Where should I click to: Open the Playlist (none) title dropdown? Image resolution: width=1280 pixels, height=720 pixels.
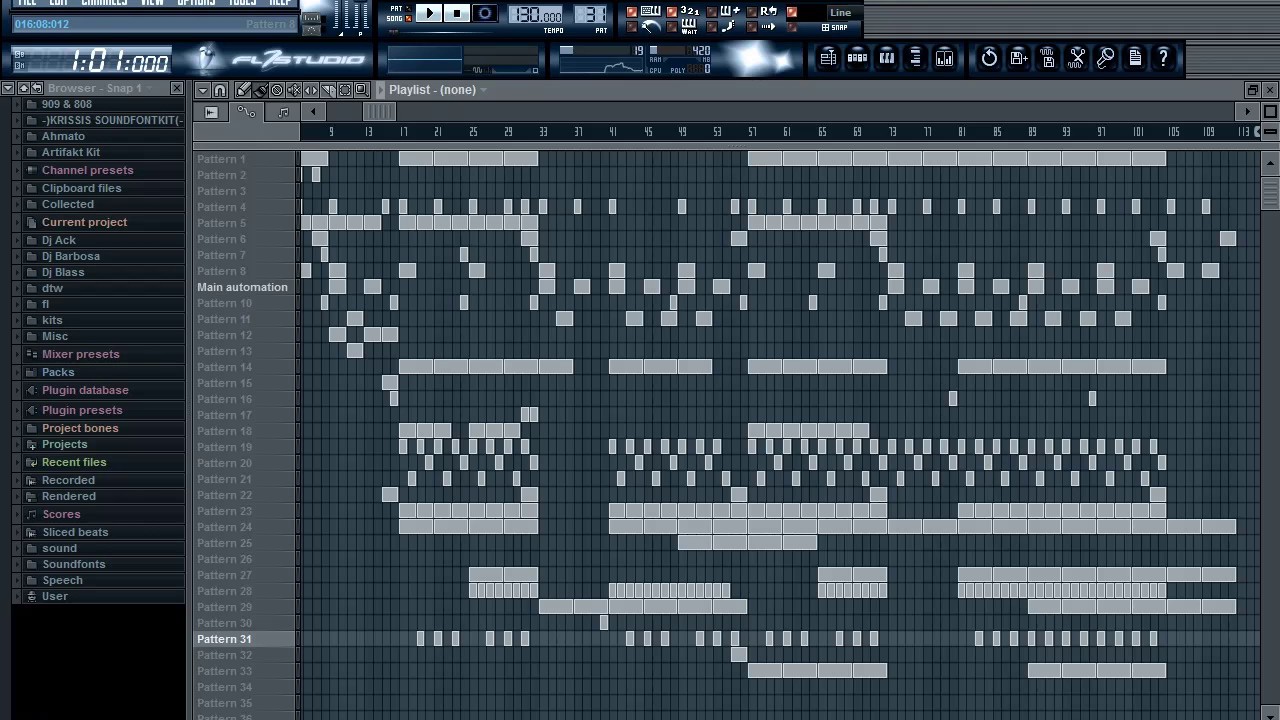[438, 90]
